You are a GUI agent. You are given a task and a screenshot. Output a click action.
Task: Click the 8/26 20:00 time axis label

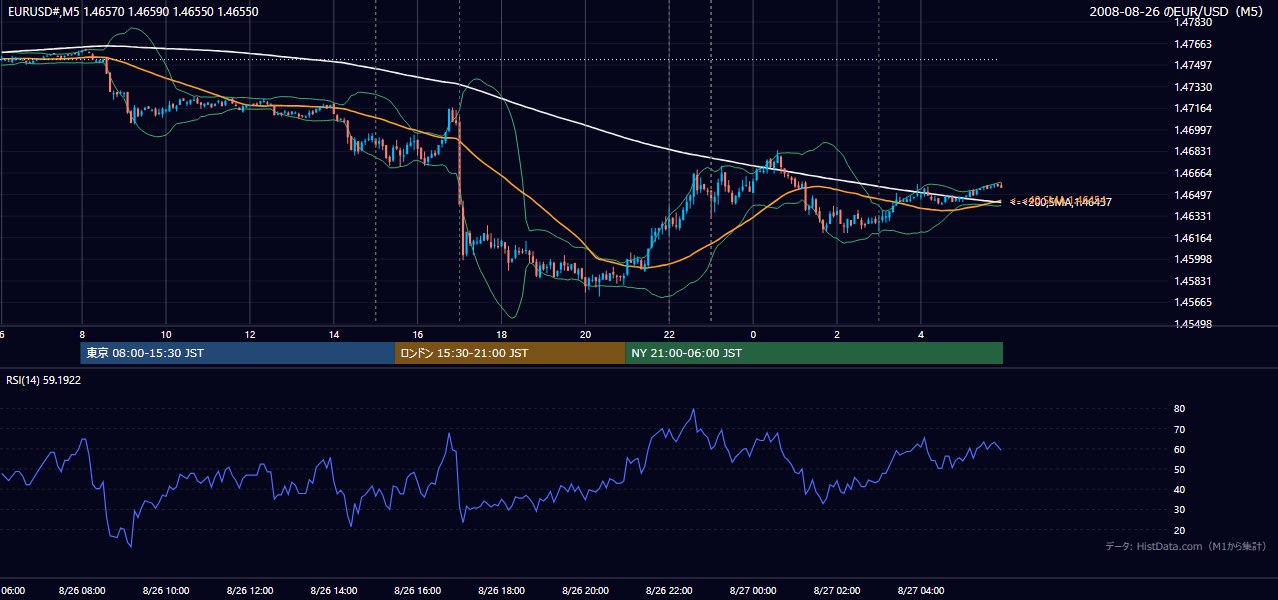[x=586, y=590]
